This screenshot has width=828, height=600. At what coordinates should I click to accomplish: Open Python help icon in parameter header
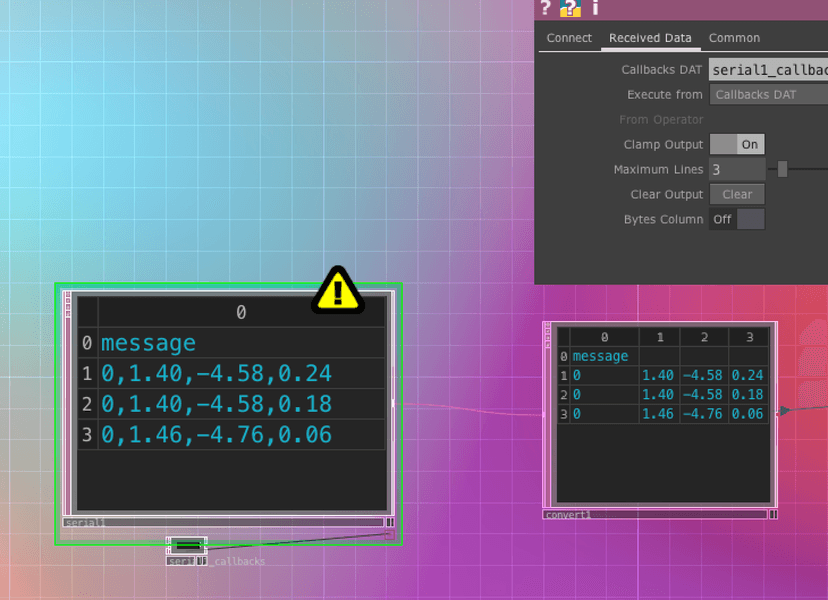[x=570, y=8]
